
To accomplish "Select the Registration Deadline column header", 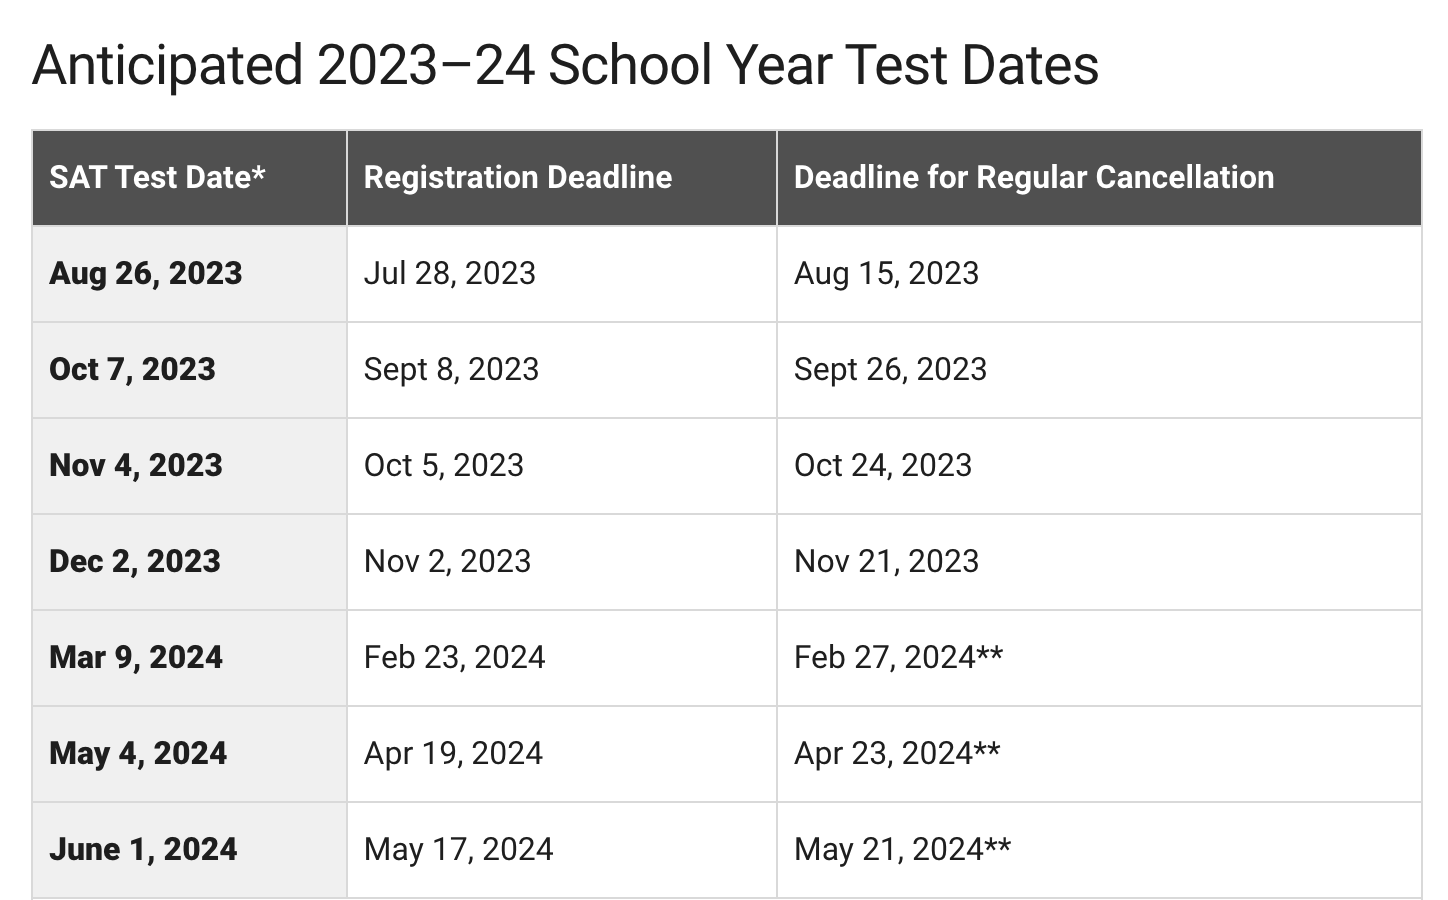I will tap(517, 177).
